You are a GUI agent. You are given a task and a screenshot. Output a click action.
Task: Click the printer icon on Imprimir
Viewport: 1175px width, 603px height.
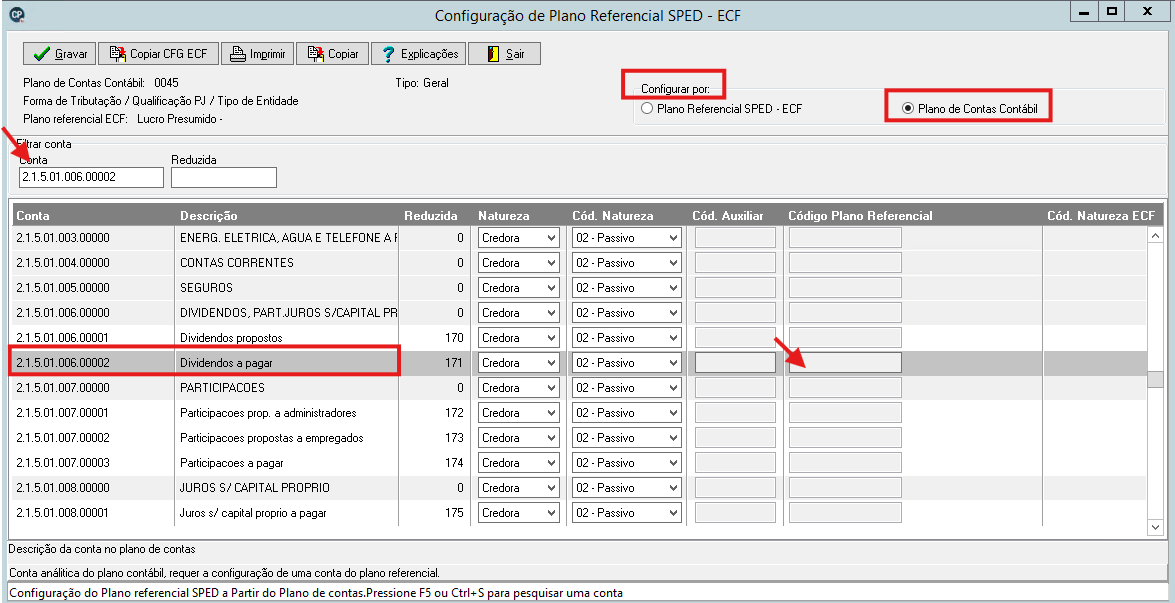(x=238, y=54)
